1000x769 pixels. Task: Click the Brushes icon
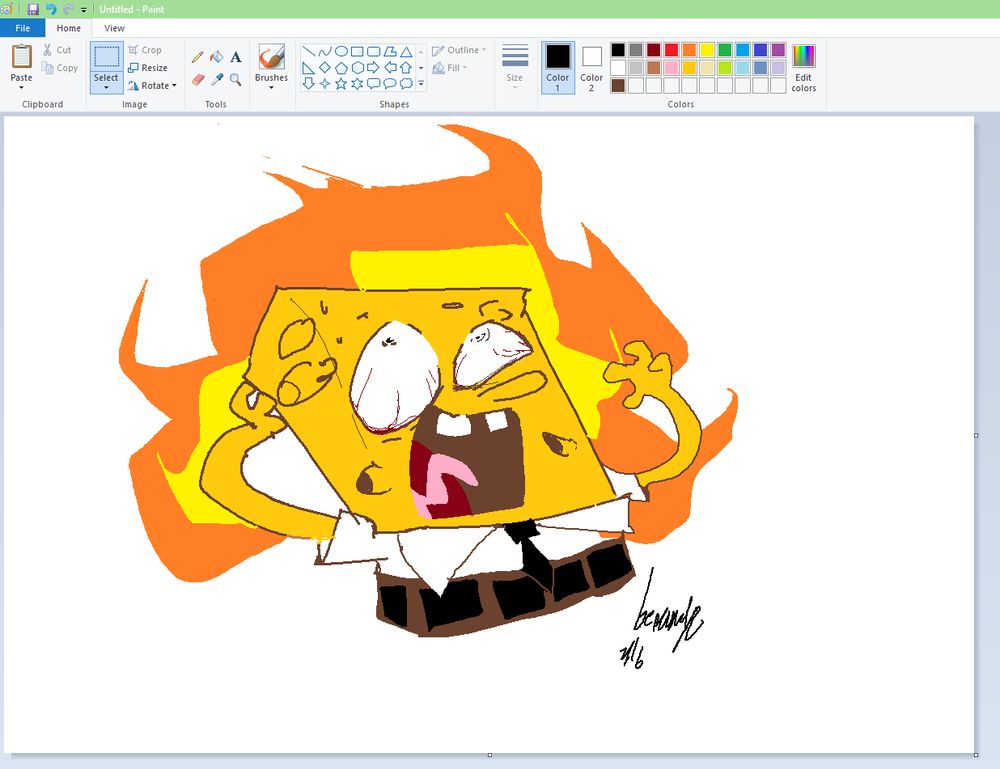tap(271, 56)
